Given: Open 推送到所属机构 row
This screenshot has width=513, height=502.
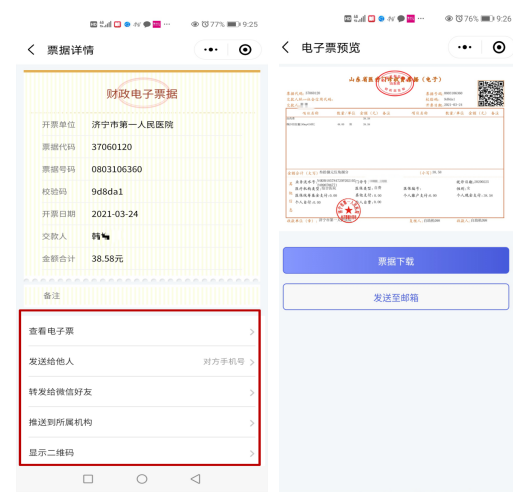Looking at the screenshot, I should pyautogui.click(x=142, y=422).
